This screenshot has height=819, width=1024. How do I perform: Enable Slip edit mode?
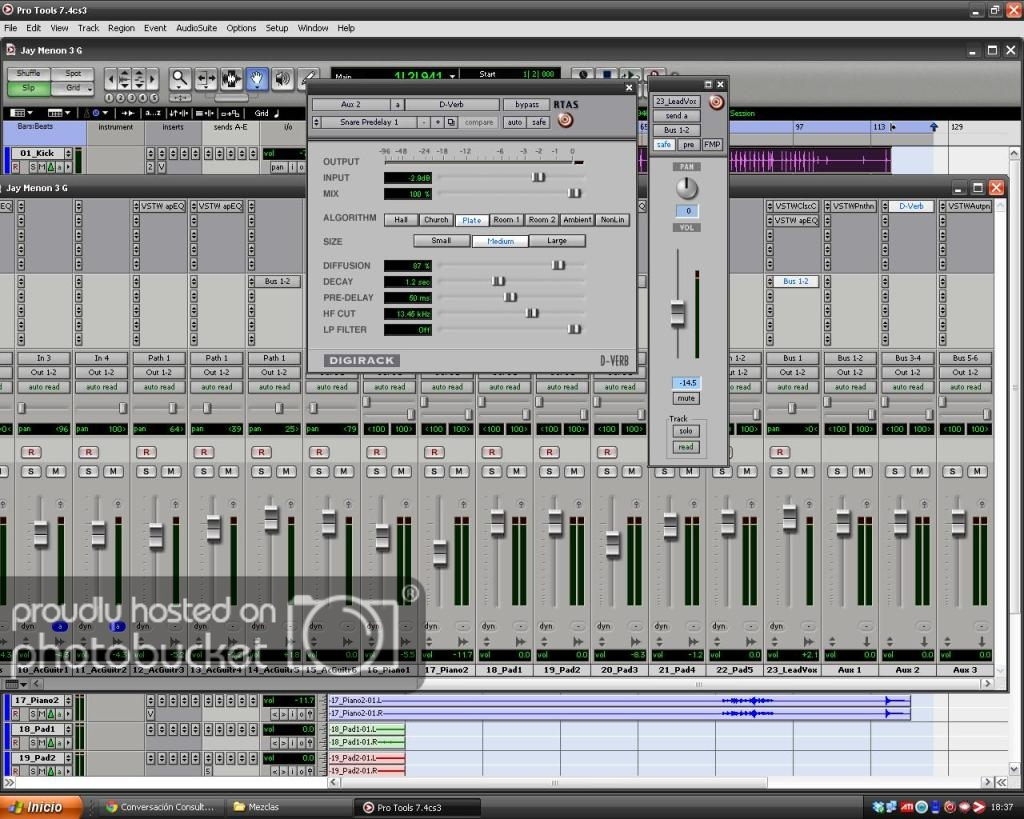pos(30,88)
